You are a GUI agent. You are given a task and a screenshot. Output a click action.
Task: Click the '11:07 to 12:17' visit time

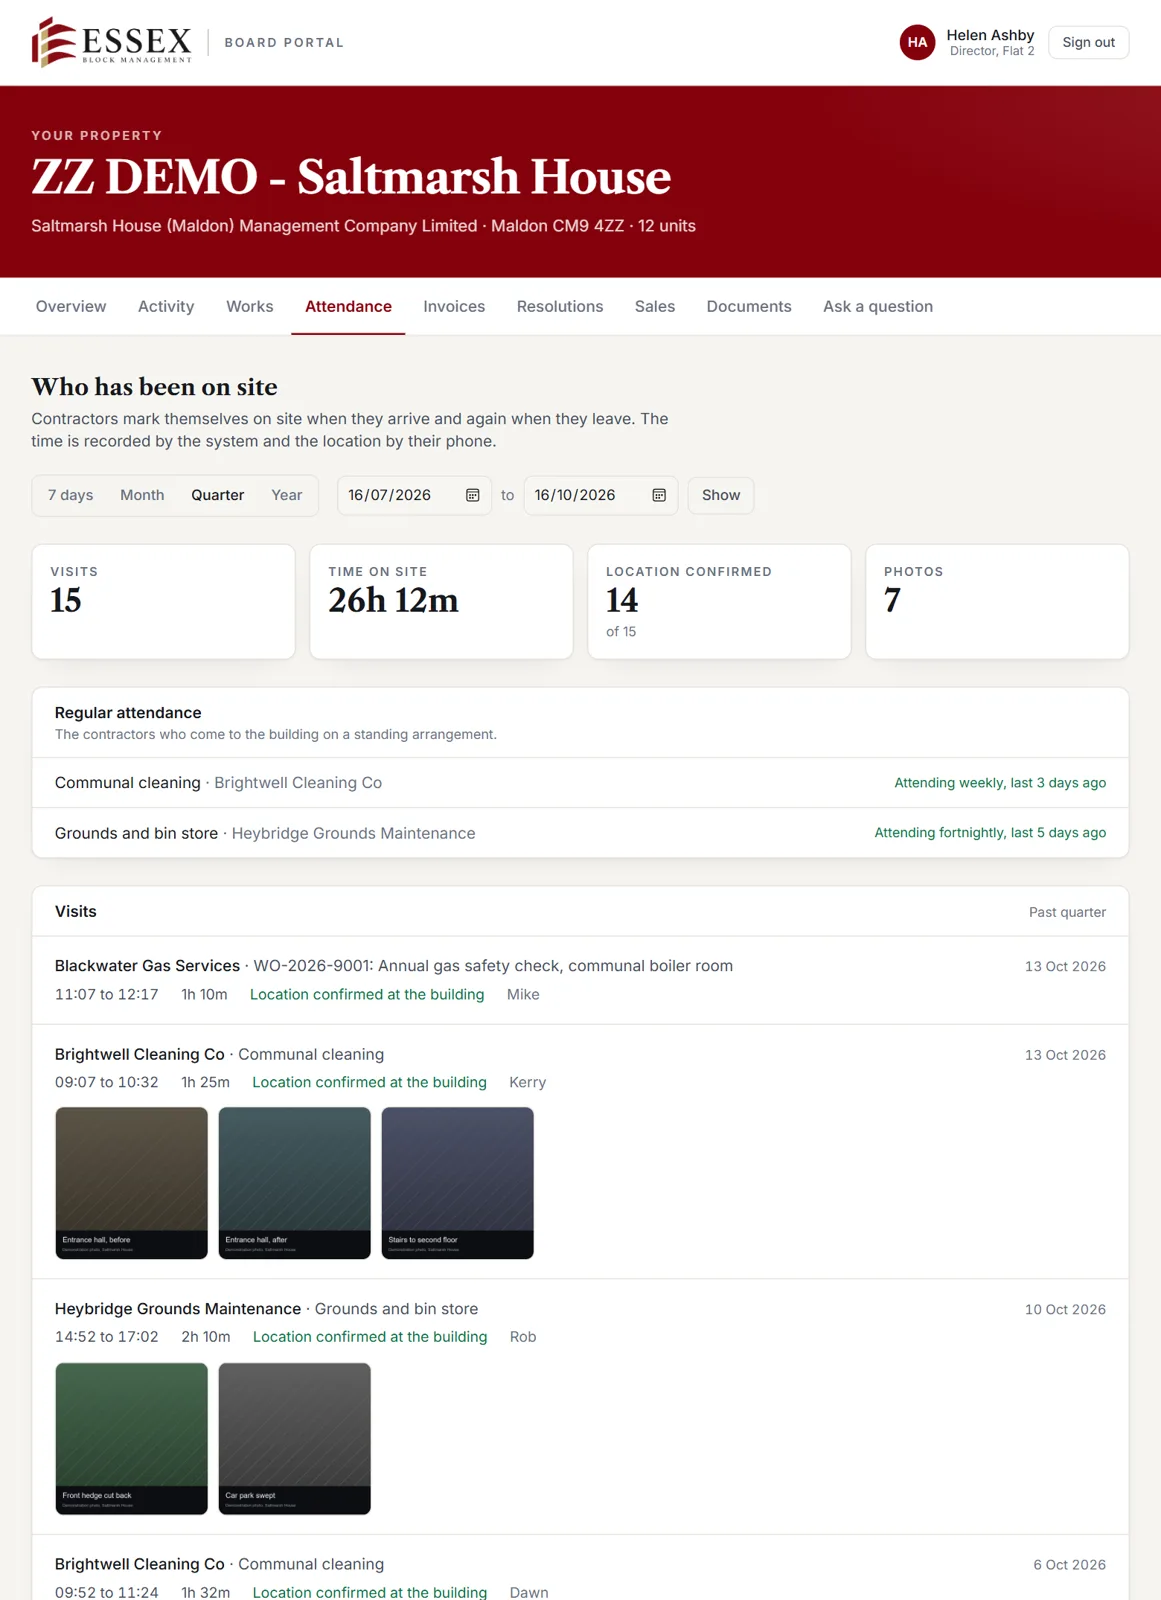[x=107, y=994]
